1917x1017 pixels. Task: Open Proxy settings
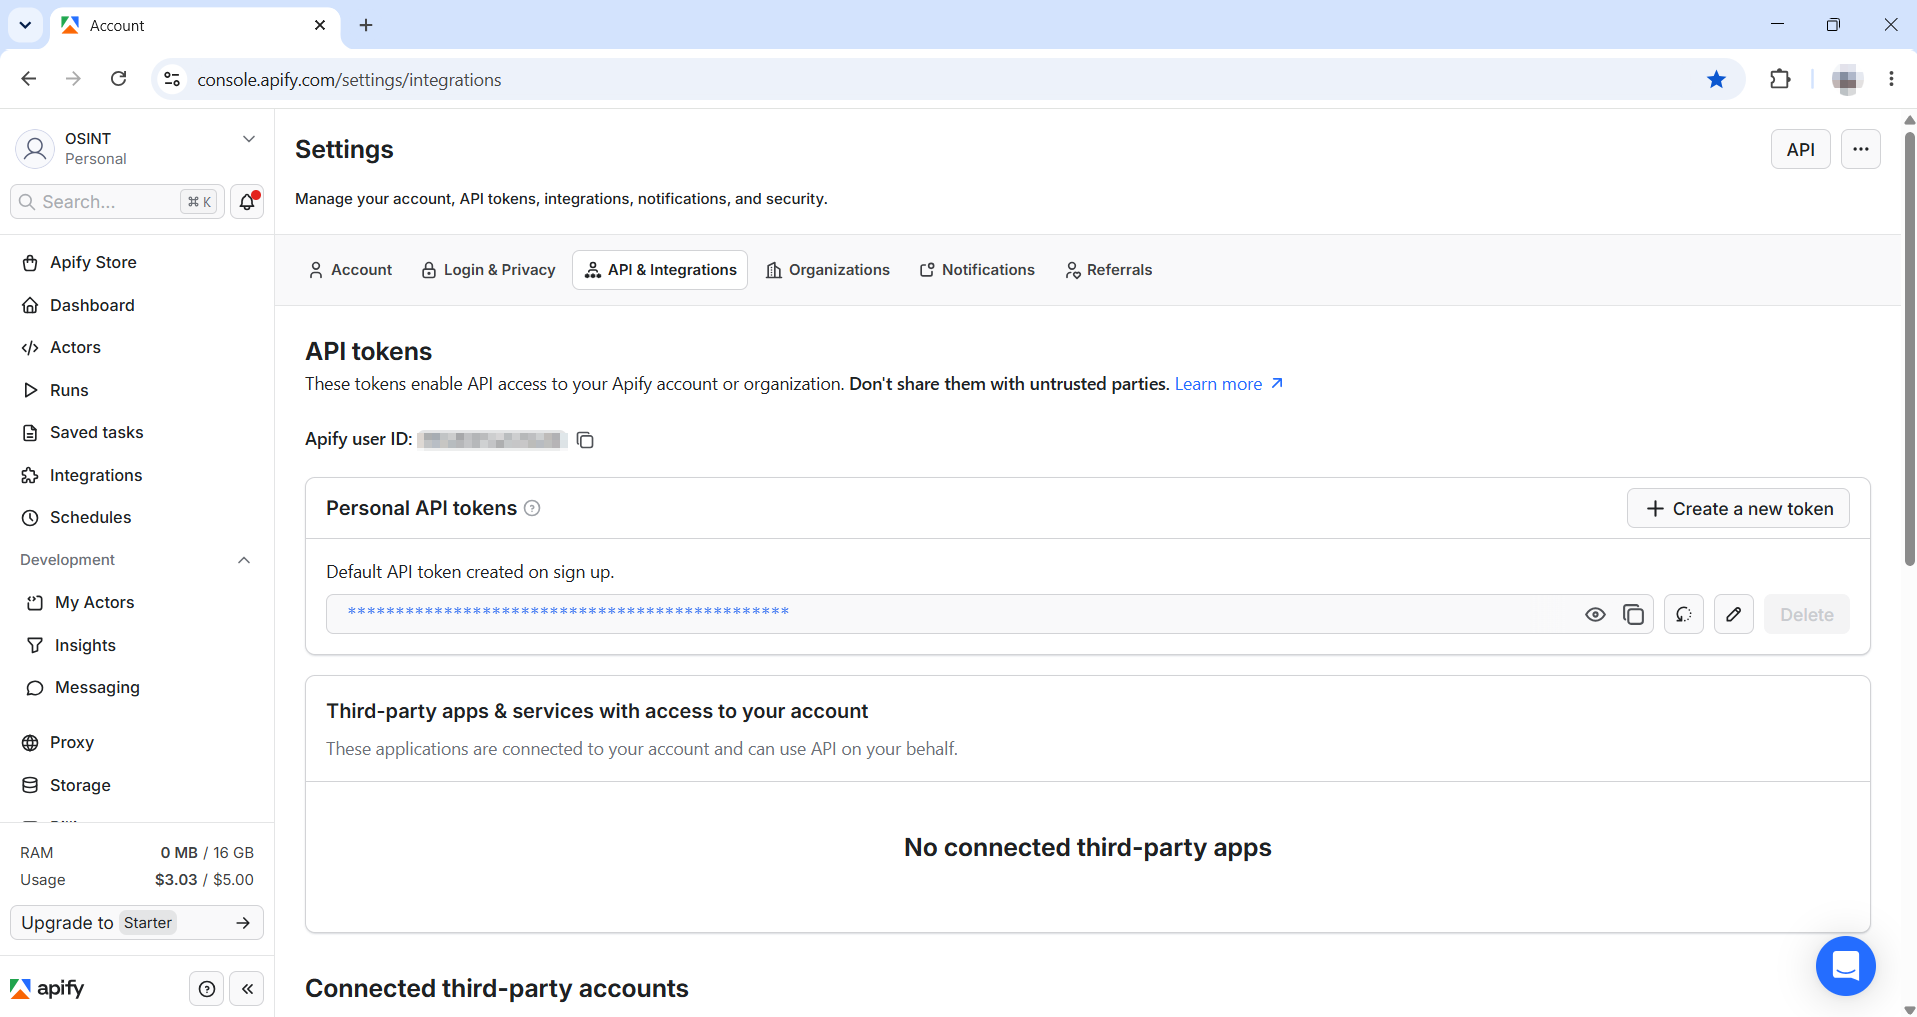[137, 742]
